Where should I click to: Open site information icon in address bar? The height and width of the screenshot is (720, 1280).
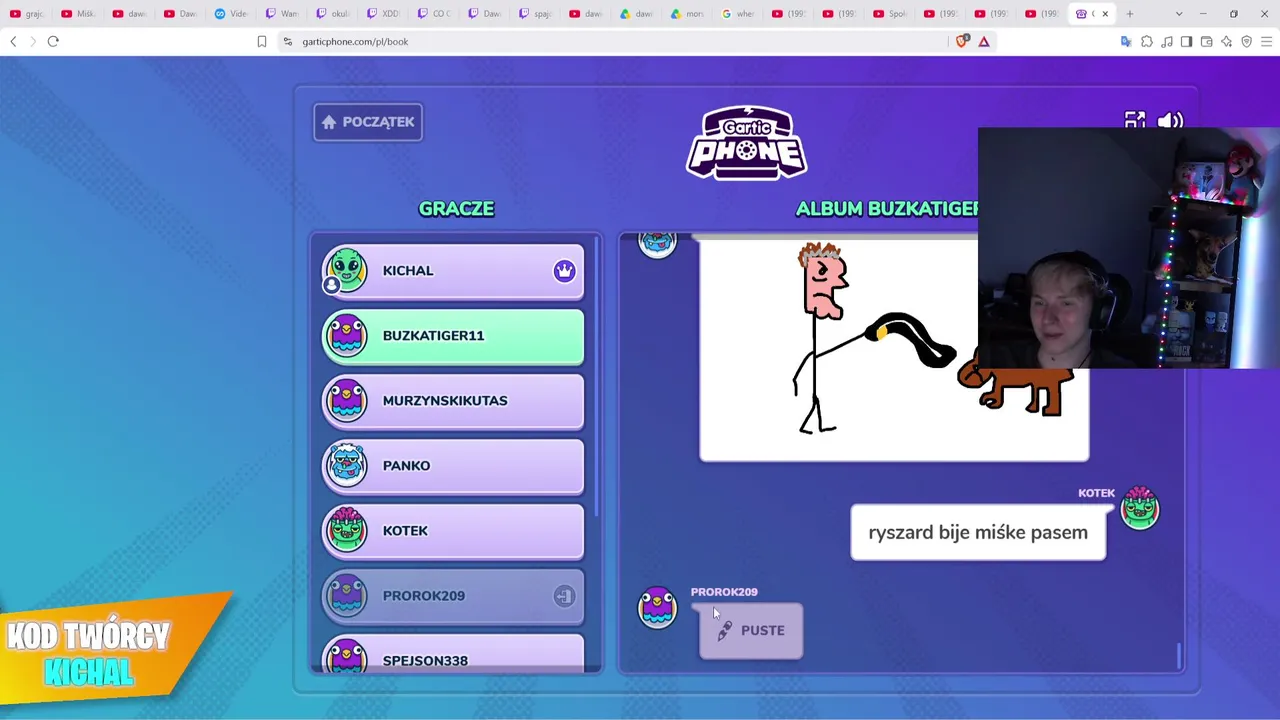pos(288,41)
